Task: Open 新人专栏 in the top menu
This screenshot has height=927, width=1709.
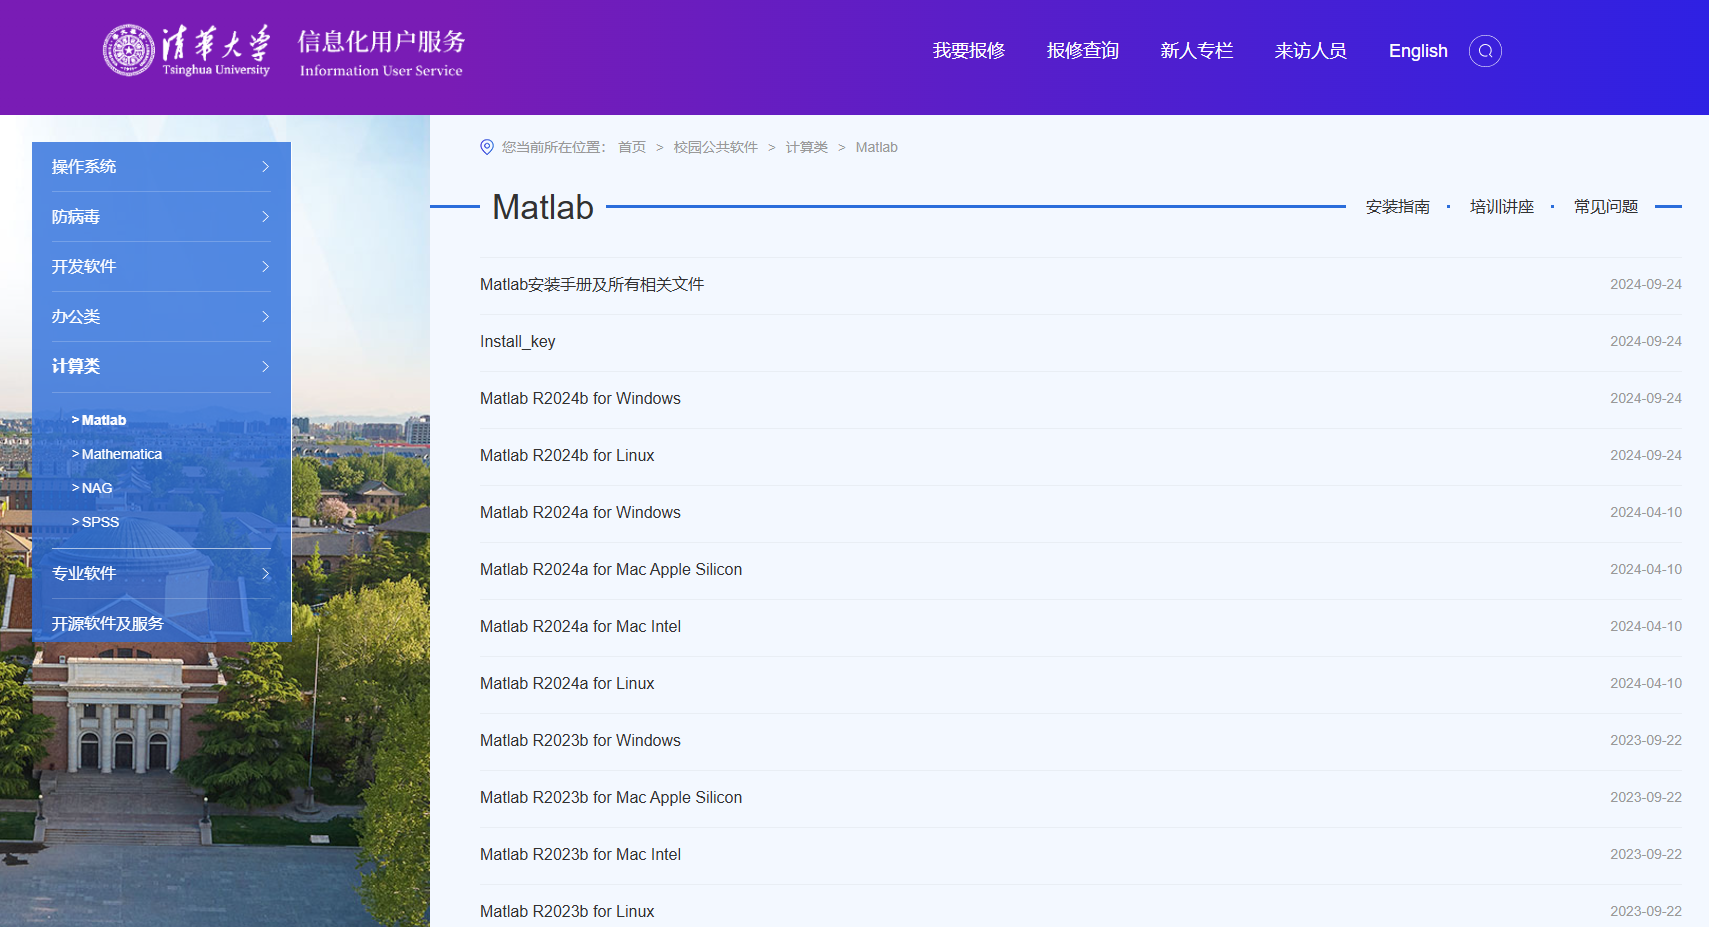Action: point(1196,51)
